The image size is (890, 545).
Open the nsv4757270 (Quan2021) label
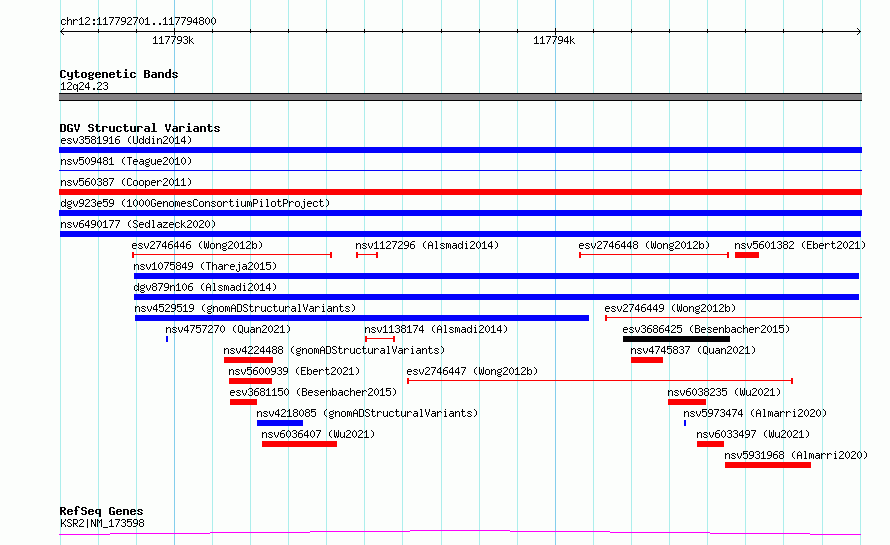228,329
